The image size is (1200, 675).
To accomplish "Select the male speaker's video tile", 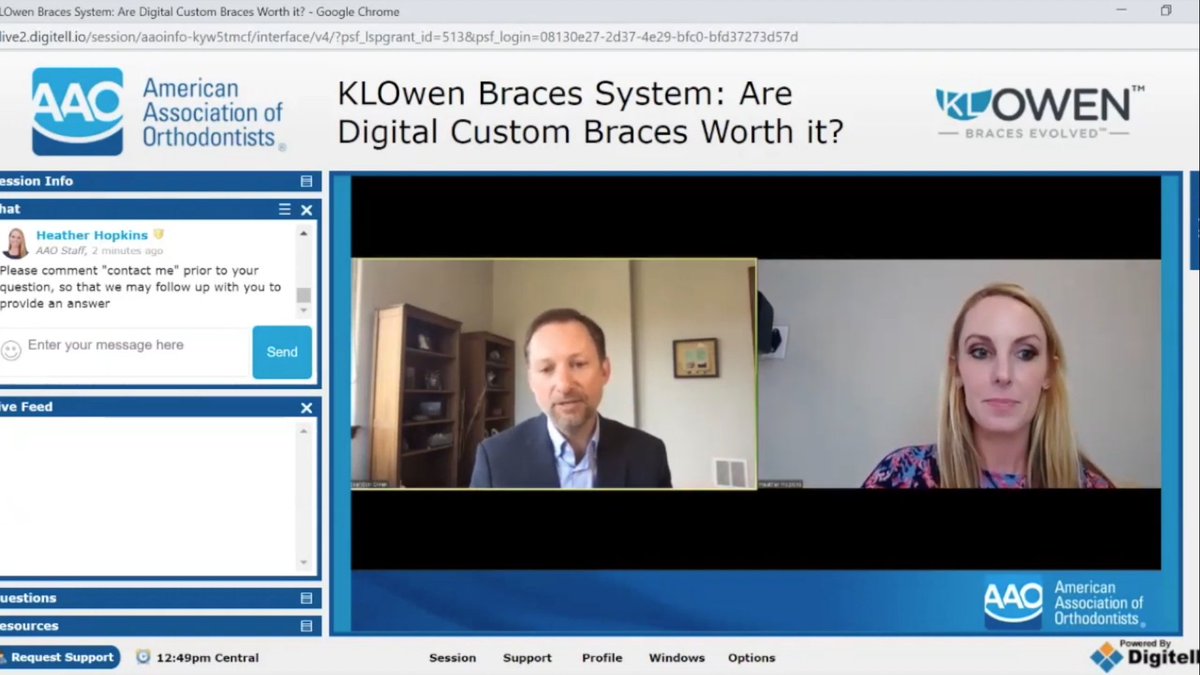I will (x=554, y=374).
